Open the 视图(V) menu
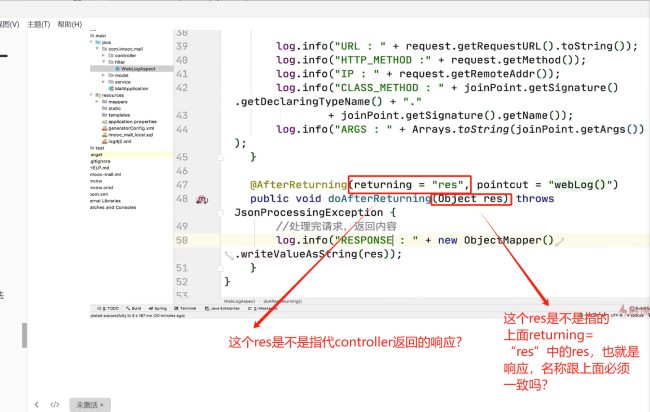Screen dimensions: 650x412 (x=9, y=24)
